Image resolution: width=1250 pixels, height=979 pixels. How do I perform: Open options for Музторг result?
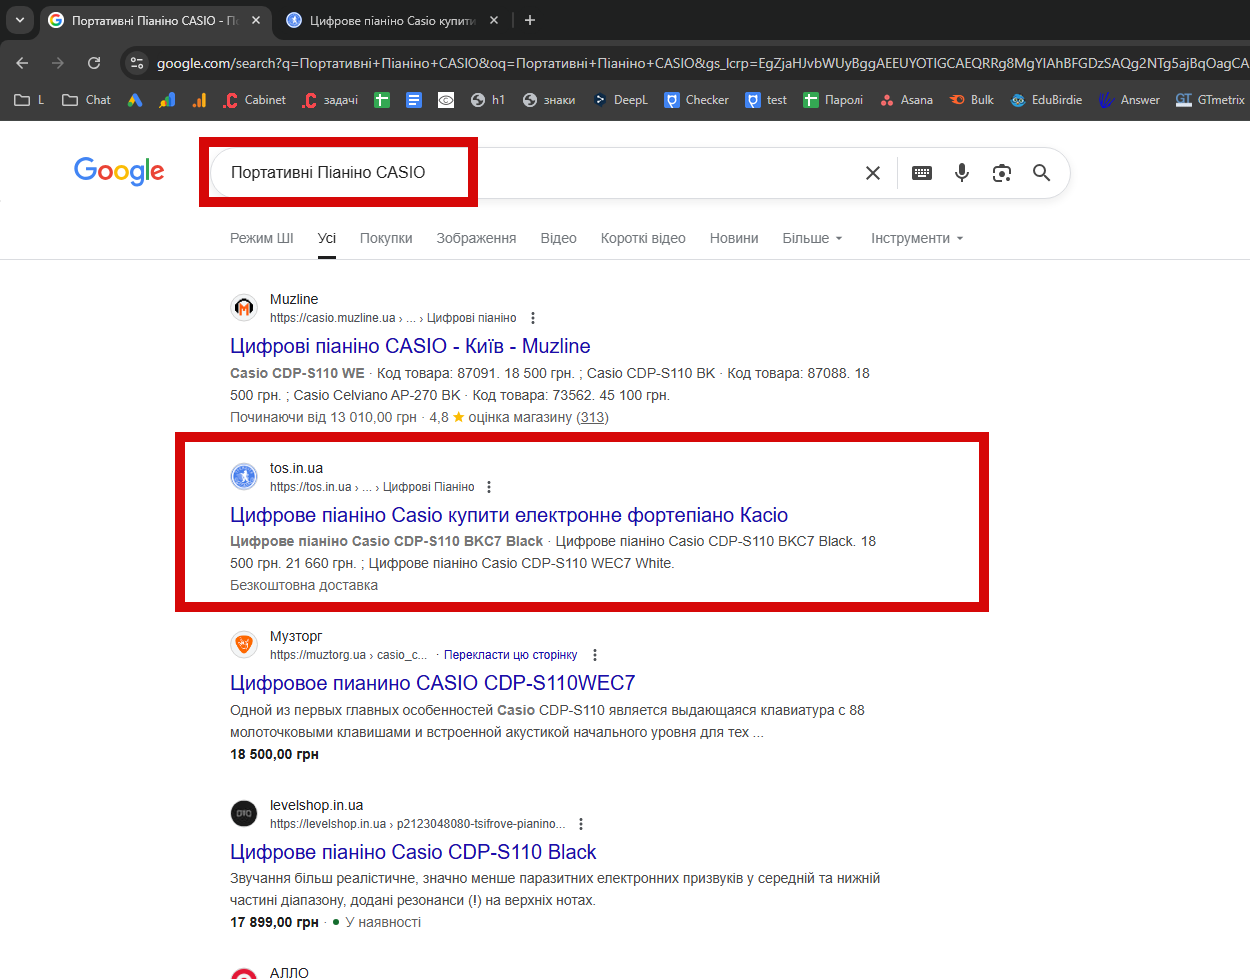tap(595, 655)
